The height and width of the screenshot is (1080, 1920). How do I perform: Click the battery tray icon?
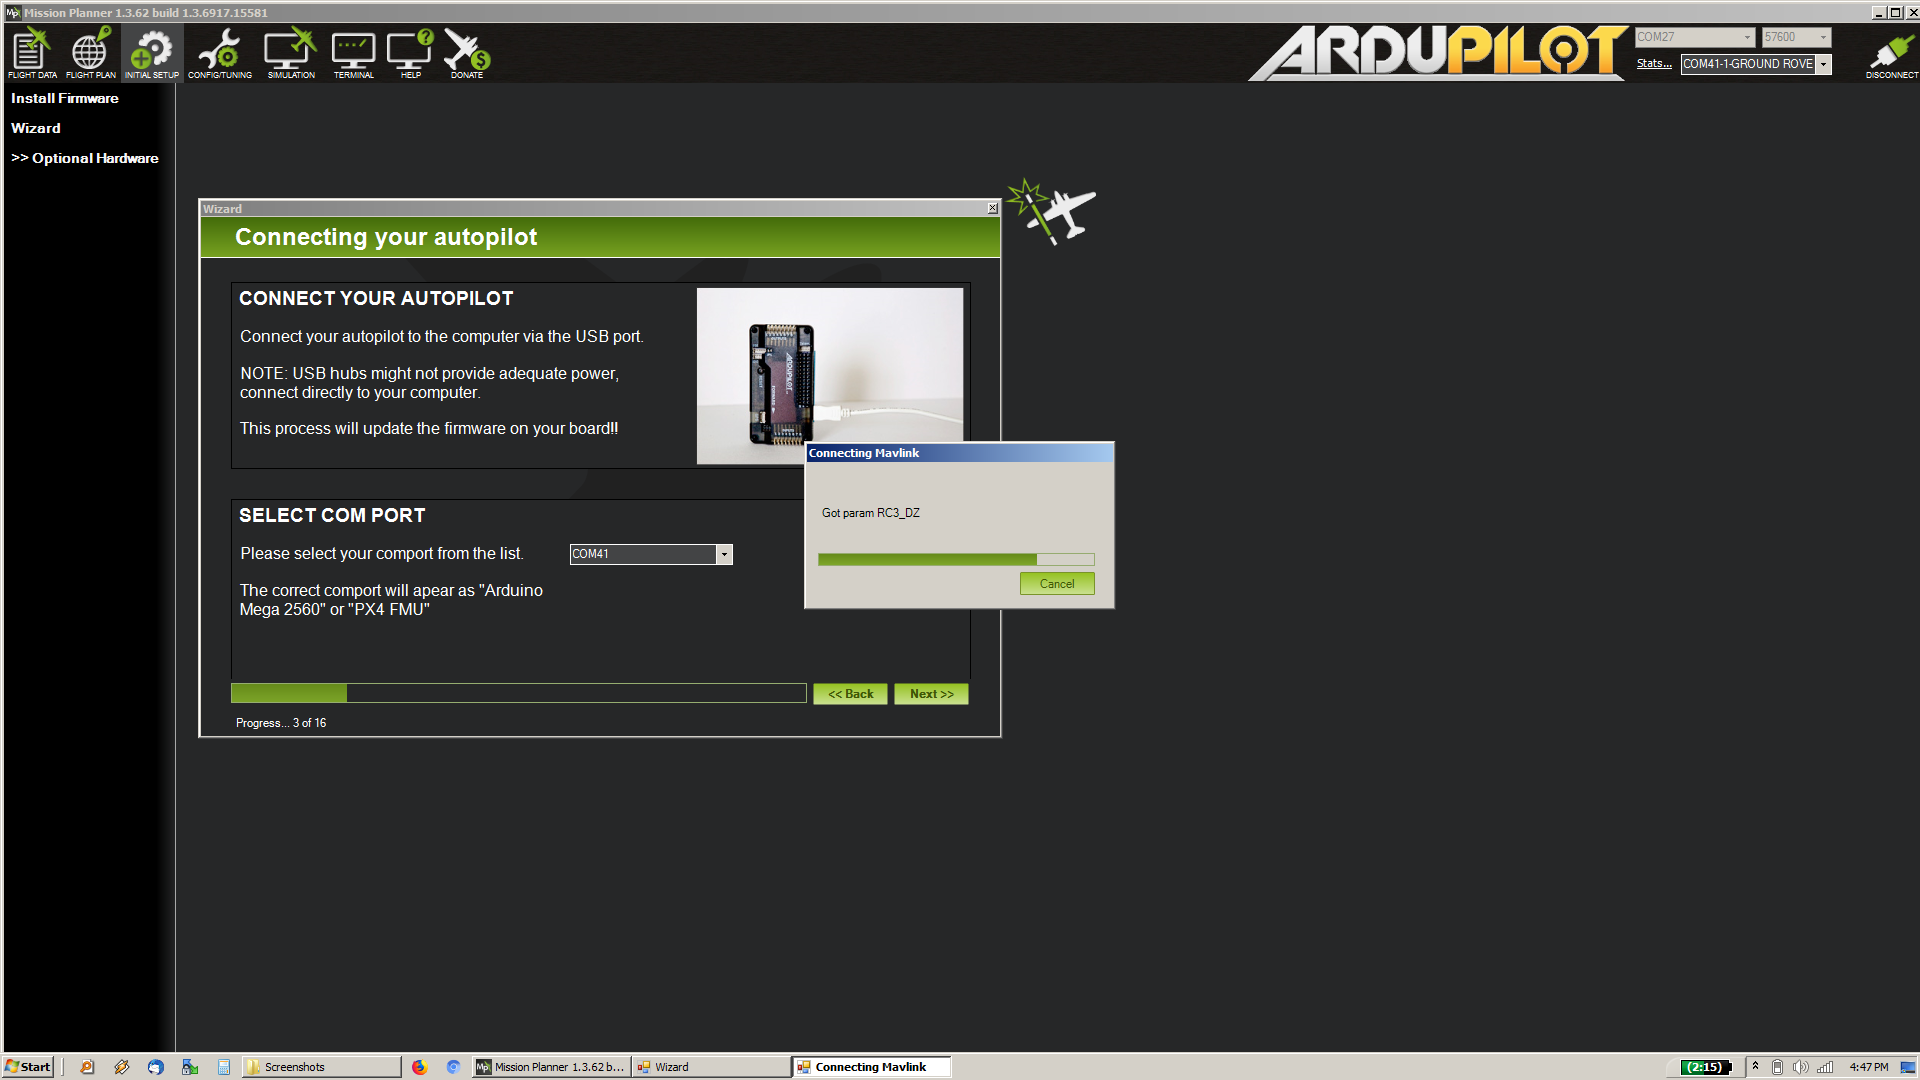point(1777,1067)
